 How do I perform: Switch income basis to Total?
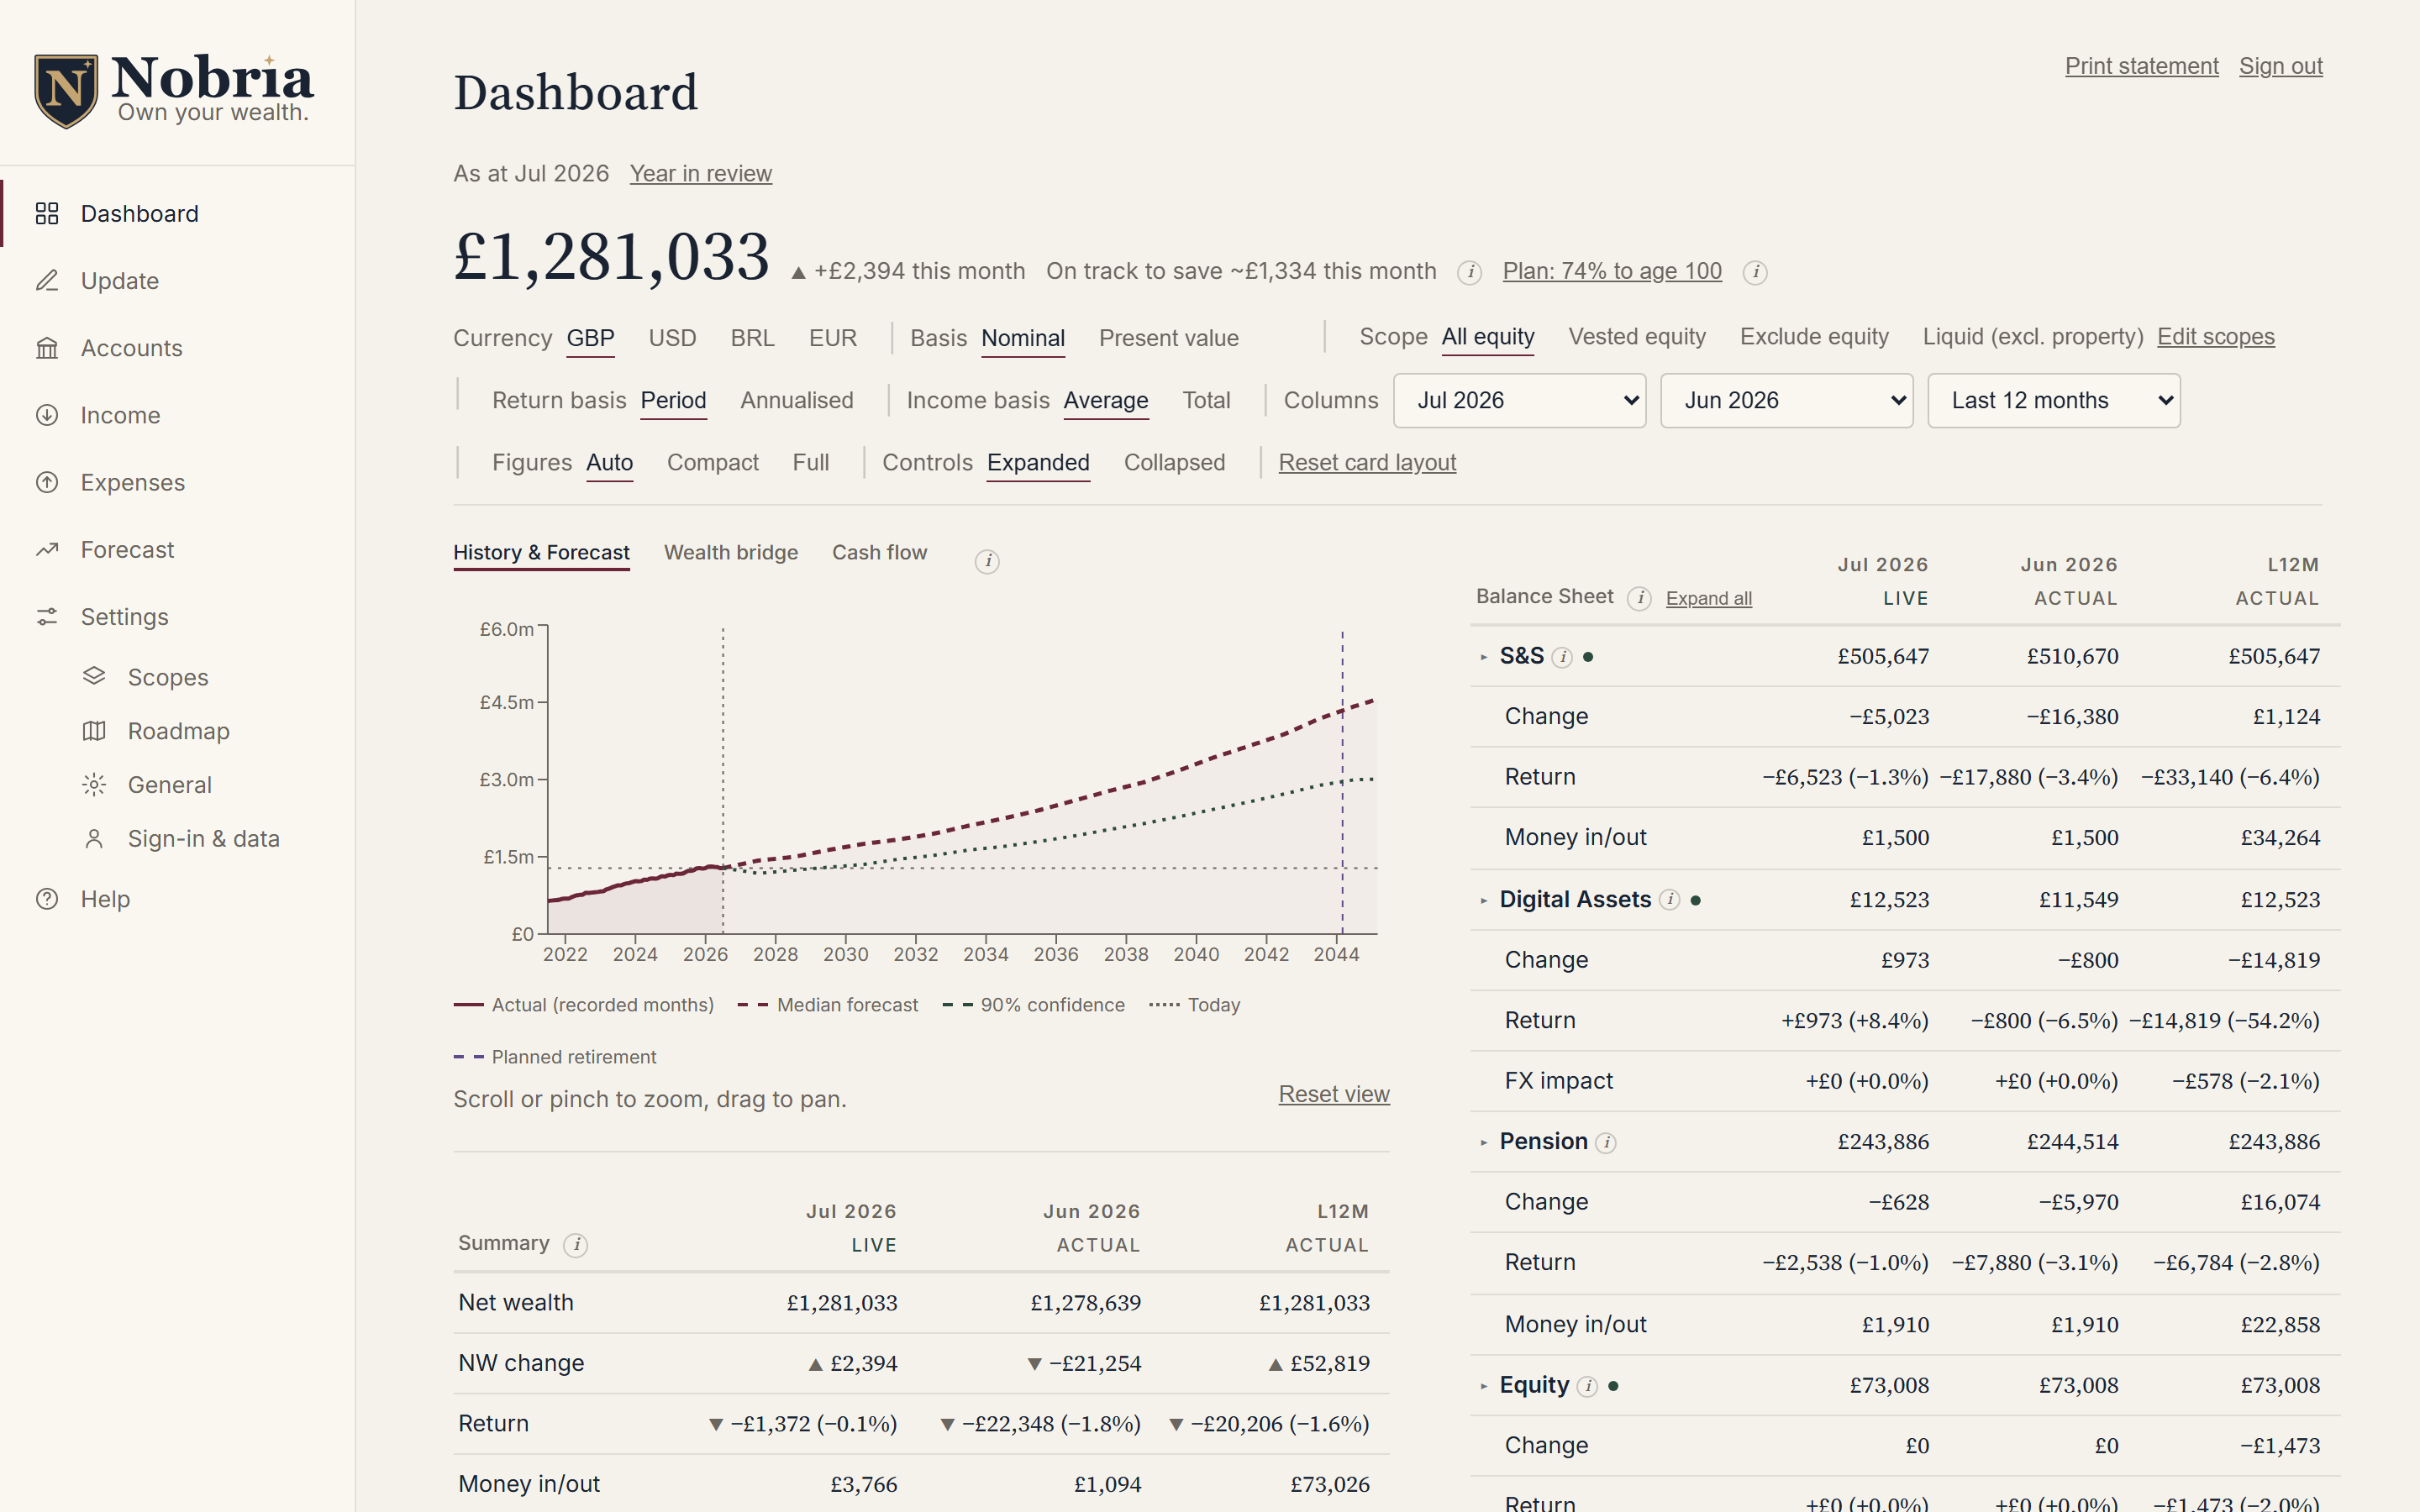tap(1206, 400)
